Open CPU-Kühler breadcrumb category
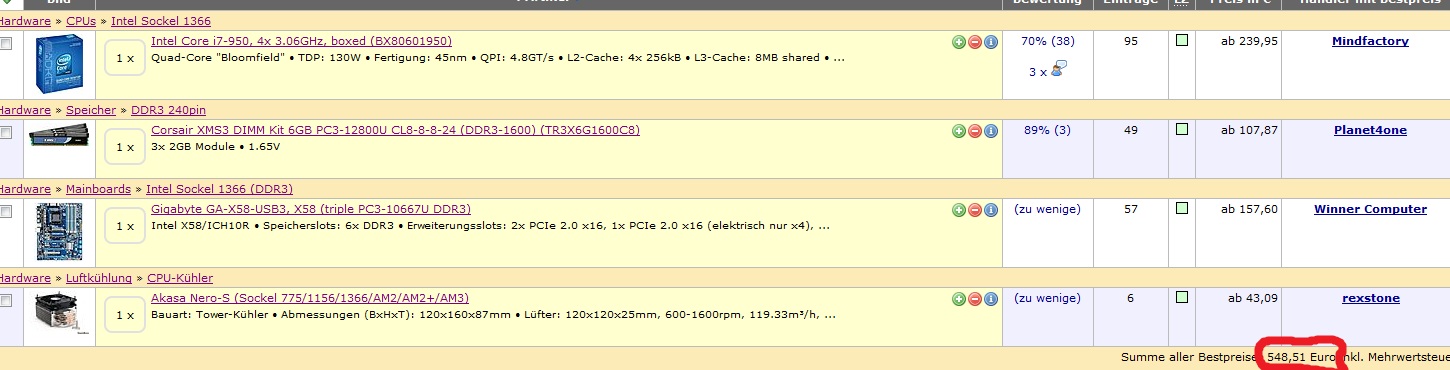This screenshot has width=1450, height=370. [x=180, y=278]
